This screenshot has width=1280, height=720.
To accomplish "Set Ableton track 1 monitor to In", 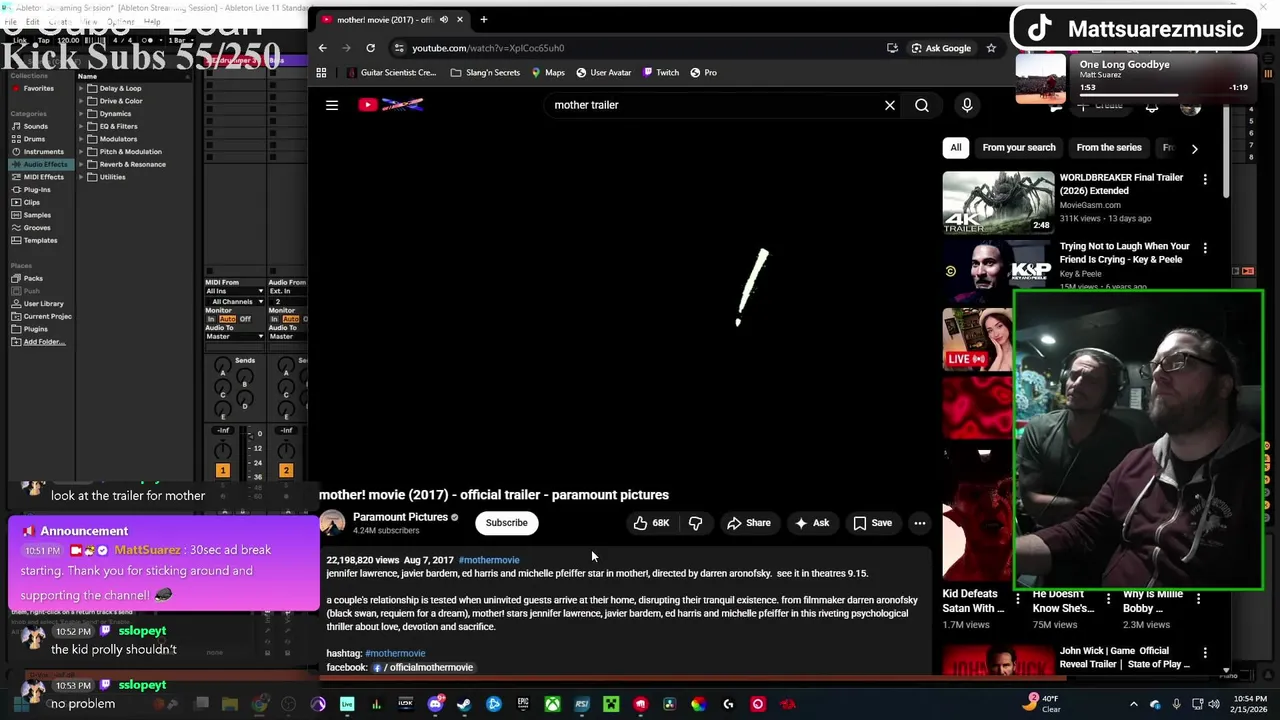I will click(x=211, y=319).
